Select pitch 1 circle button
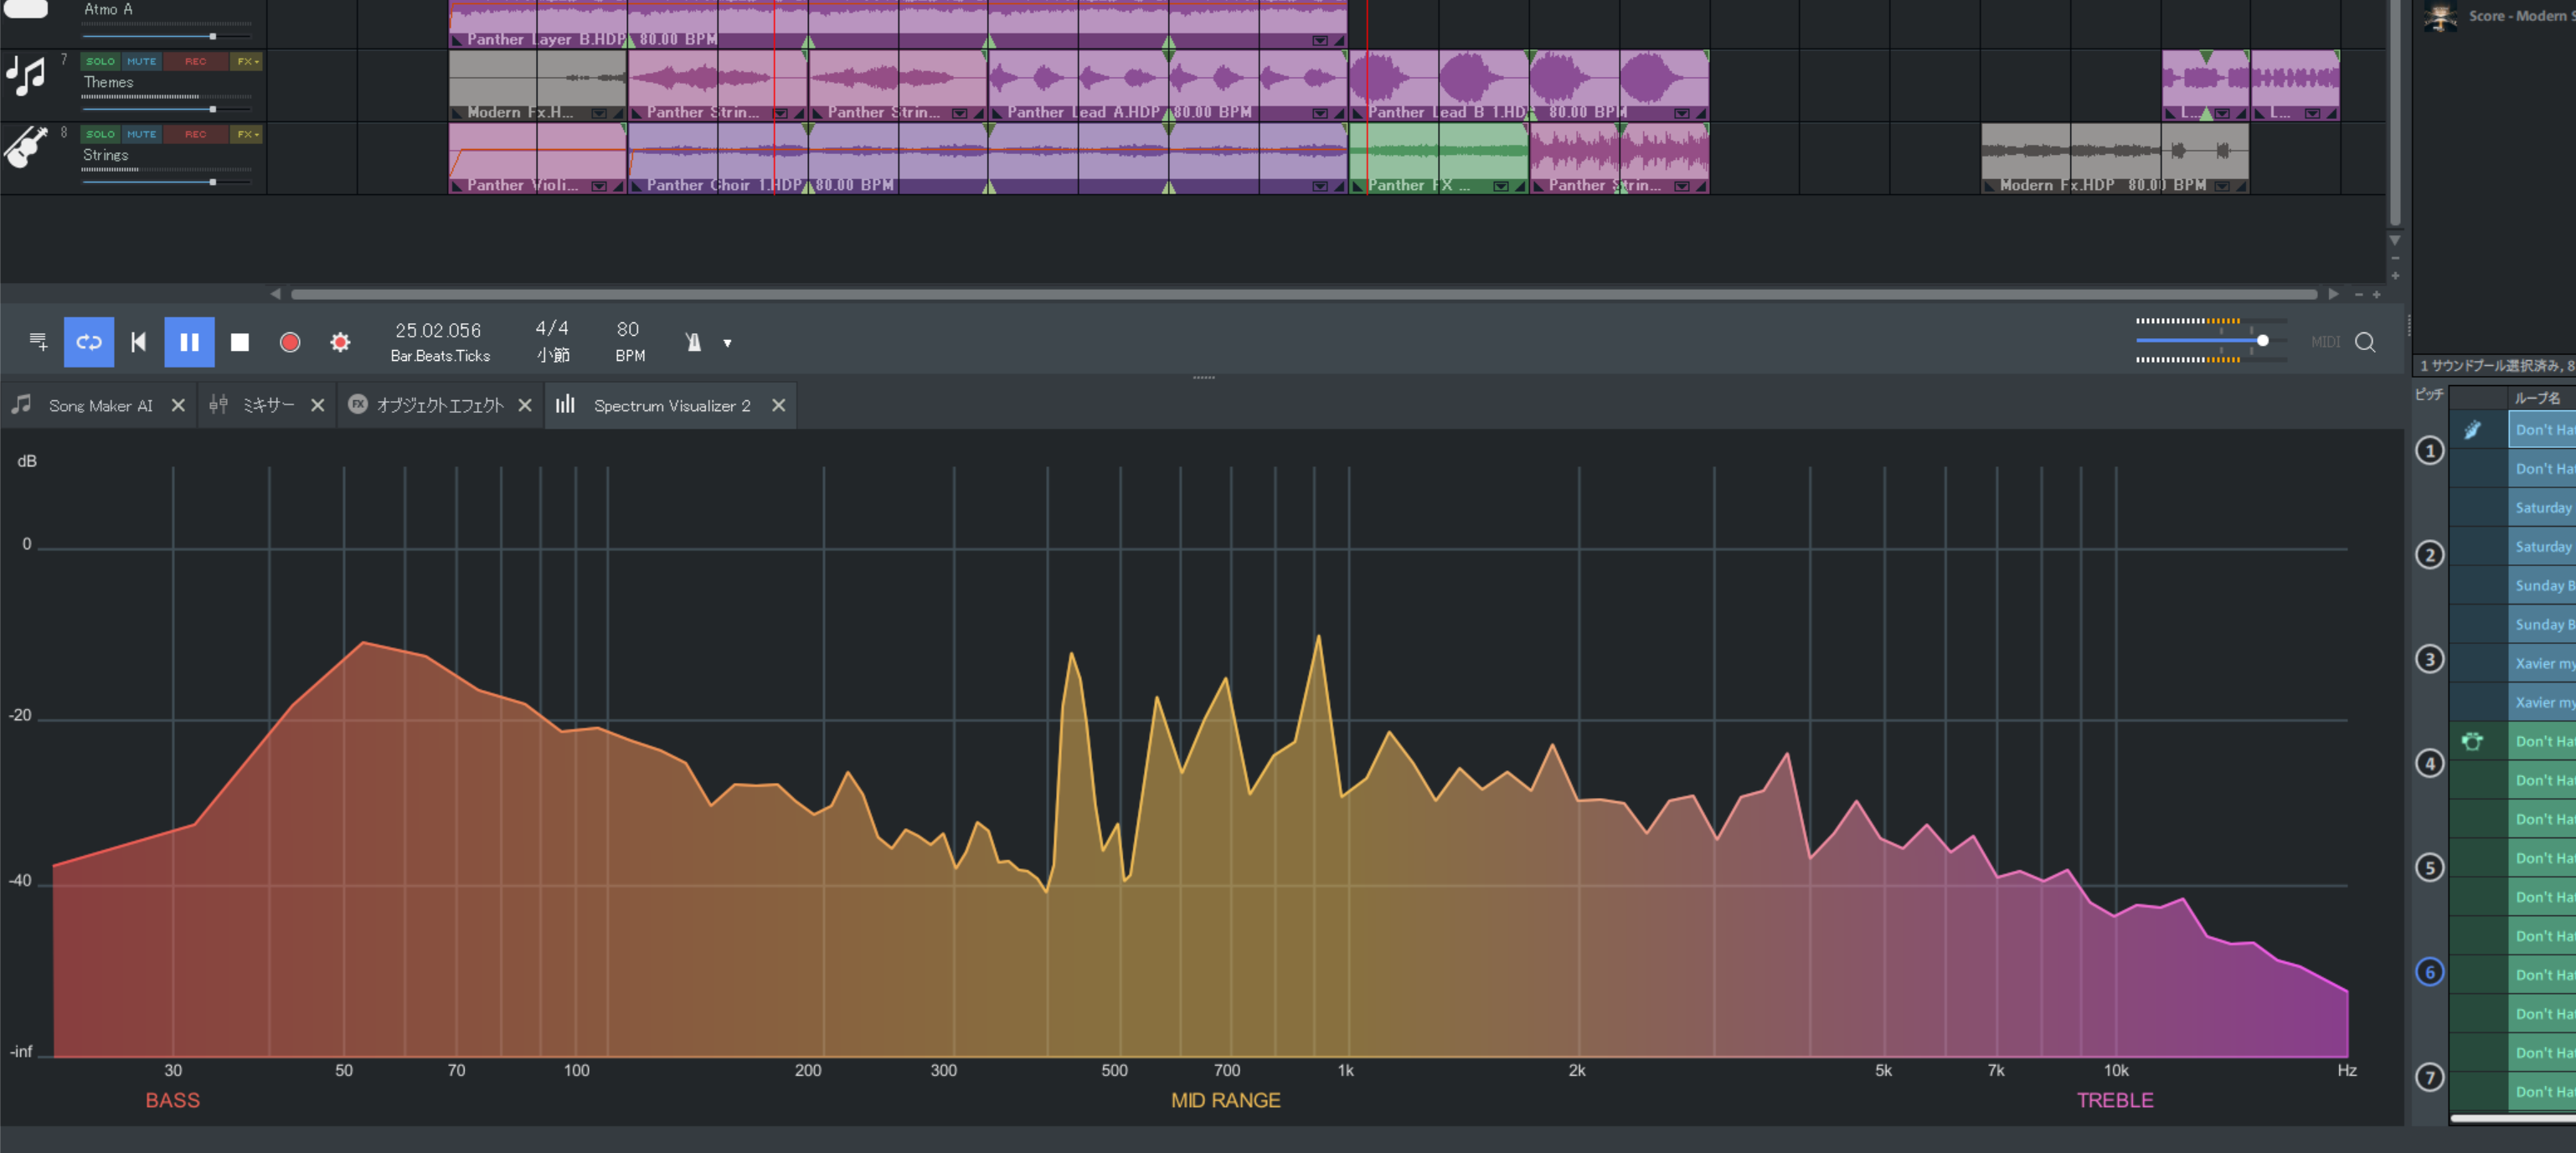The image size is (2576, 1153). pos(2430,450)
